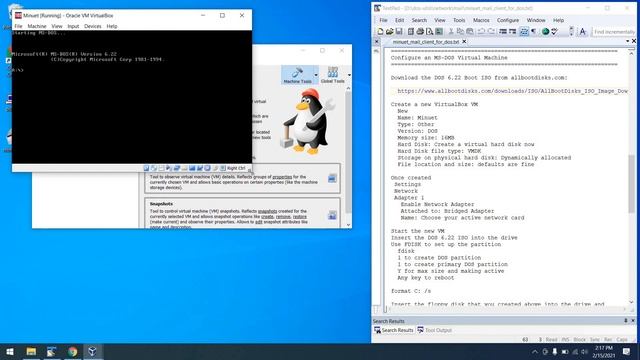Open TextPad Configure menu

click(x=508, y=20)
